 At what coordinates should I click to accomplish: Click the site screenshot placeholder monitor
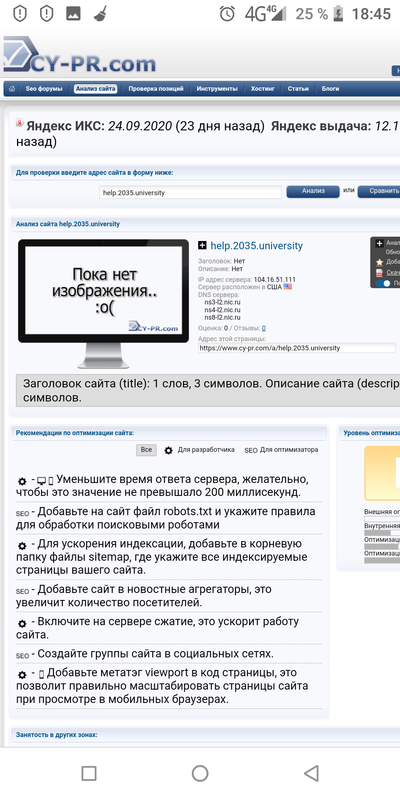(104, 304)
